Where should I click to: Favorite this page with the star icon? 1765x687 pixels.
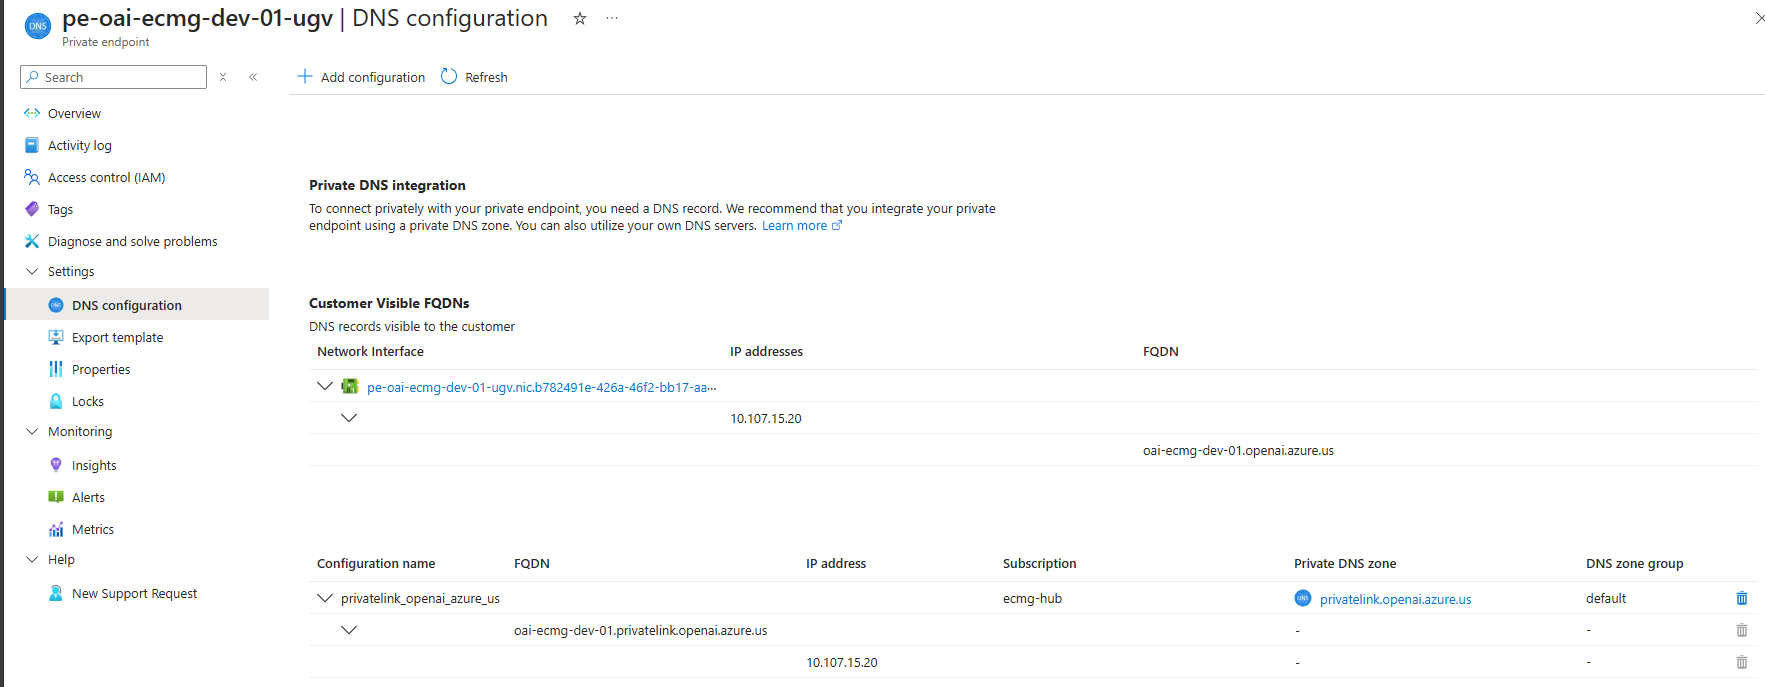click(580, 18)
